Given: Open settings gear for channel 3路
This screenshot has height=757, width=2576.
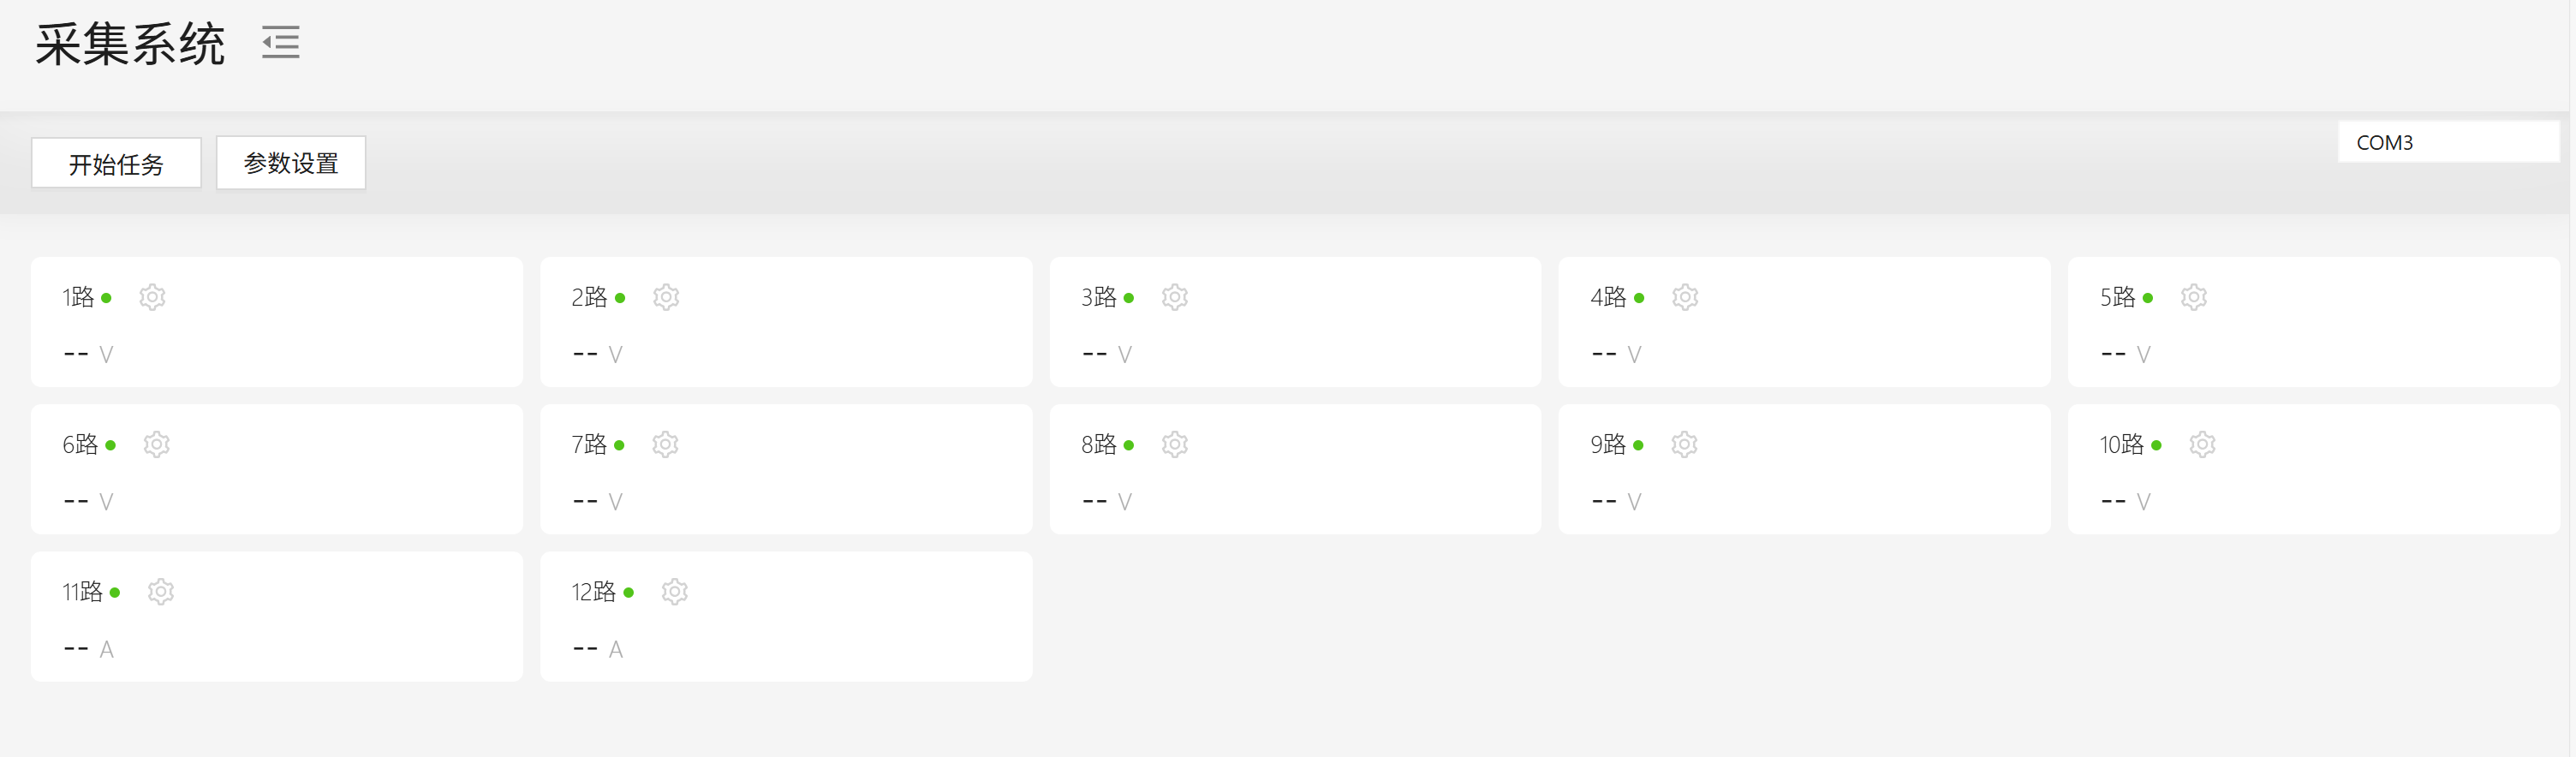Looking at the screenshot, I should (1175, 297).
